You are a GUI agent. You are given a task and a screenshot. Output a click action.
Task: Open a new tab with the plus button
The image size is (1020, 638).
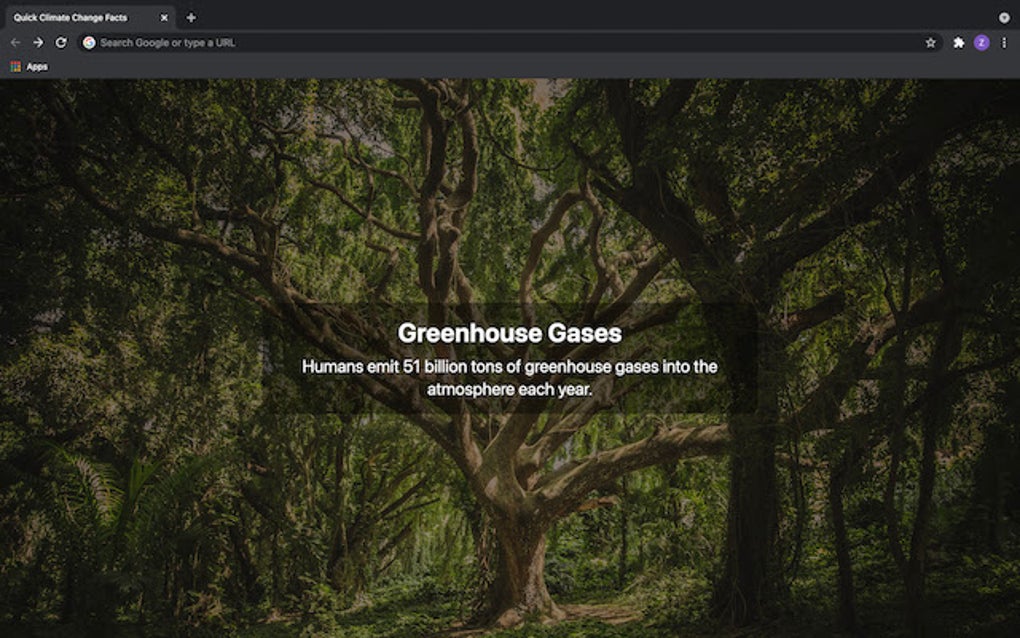pos(191,17)
